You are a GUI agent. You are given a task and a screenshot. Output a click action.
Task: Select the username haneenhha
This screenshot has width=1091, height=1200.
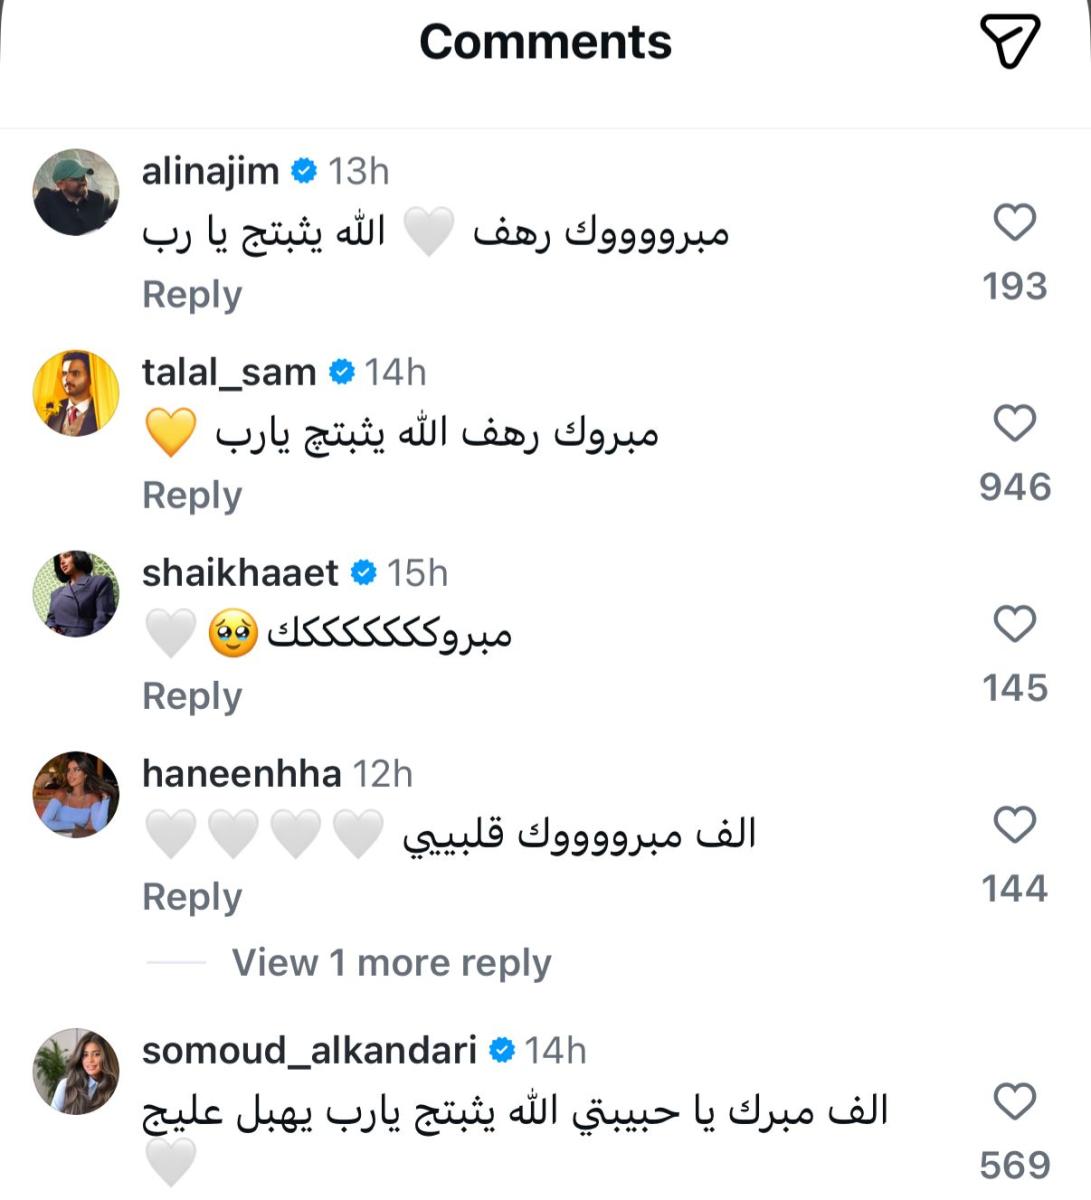click(x=242, y=772)
